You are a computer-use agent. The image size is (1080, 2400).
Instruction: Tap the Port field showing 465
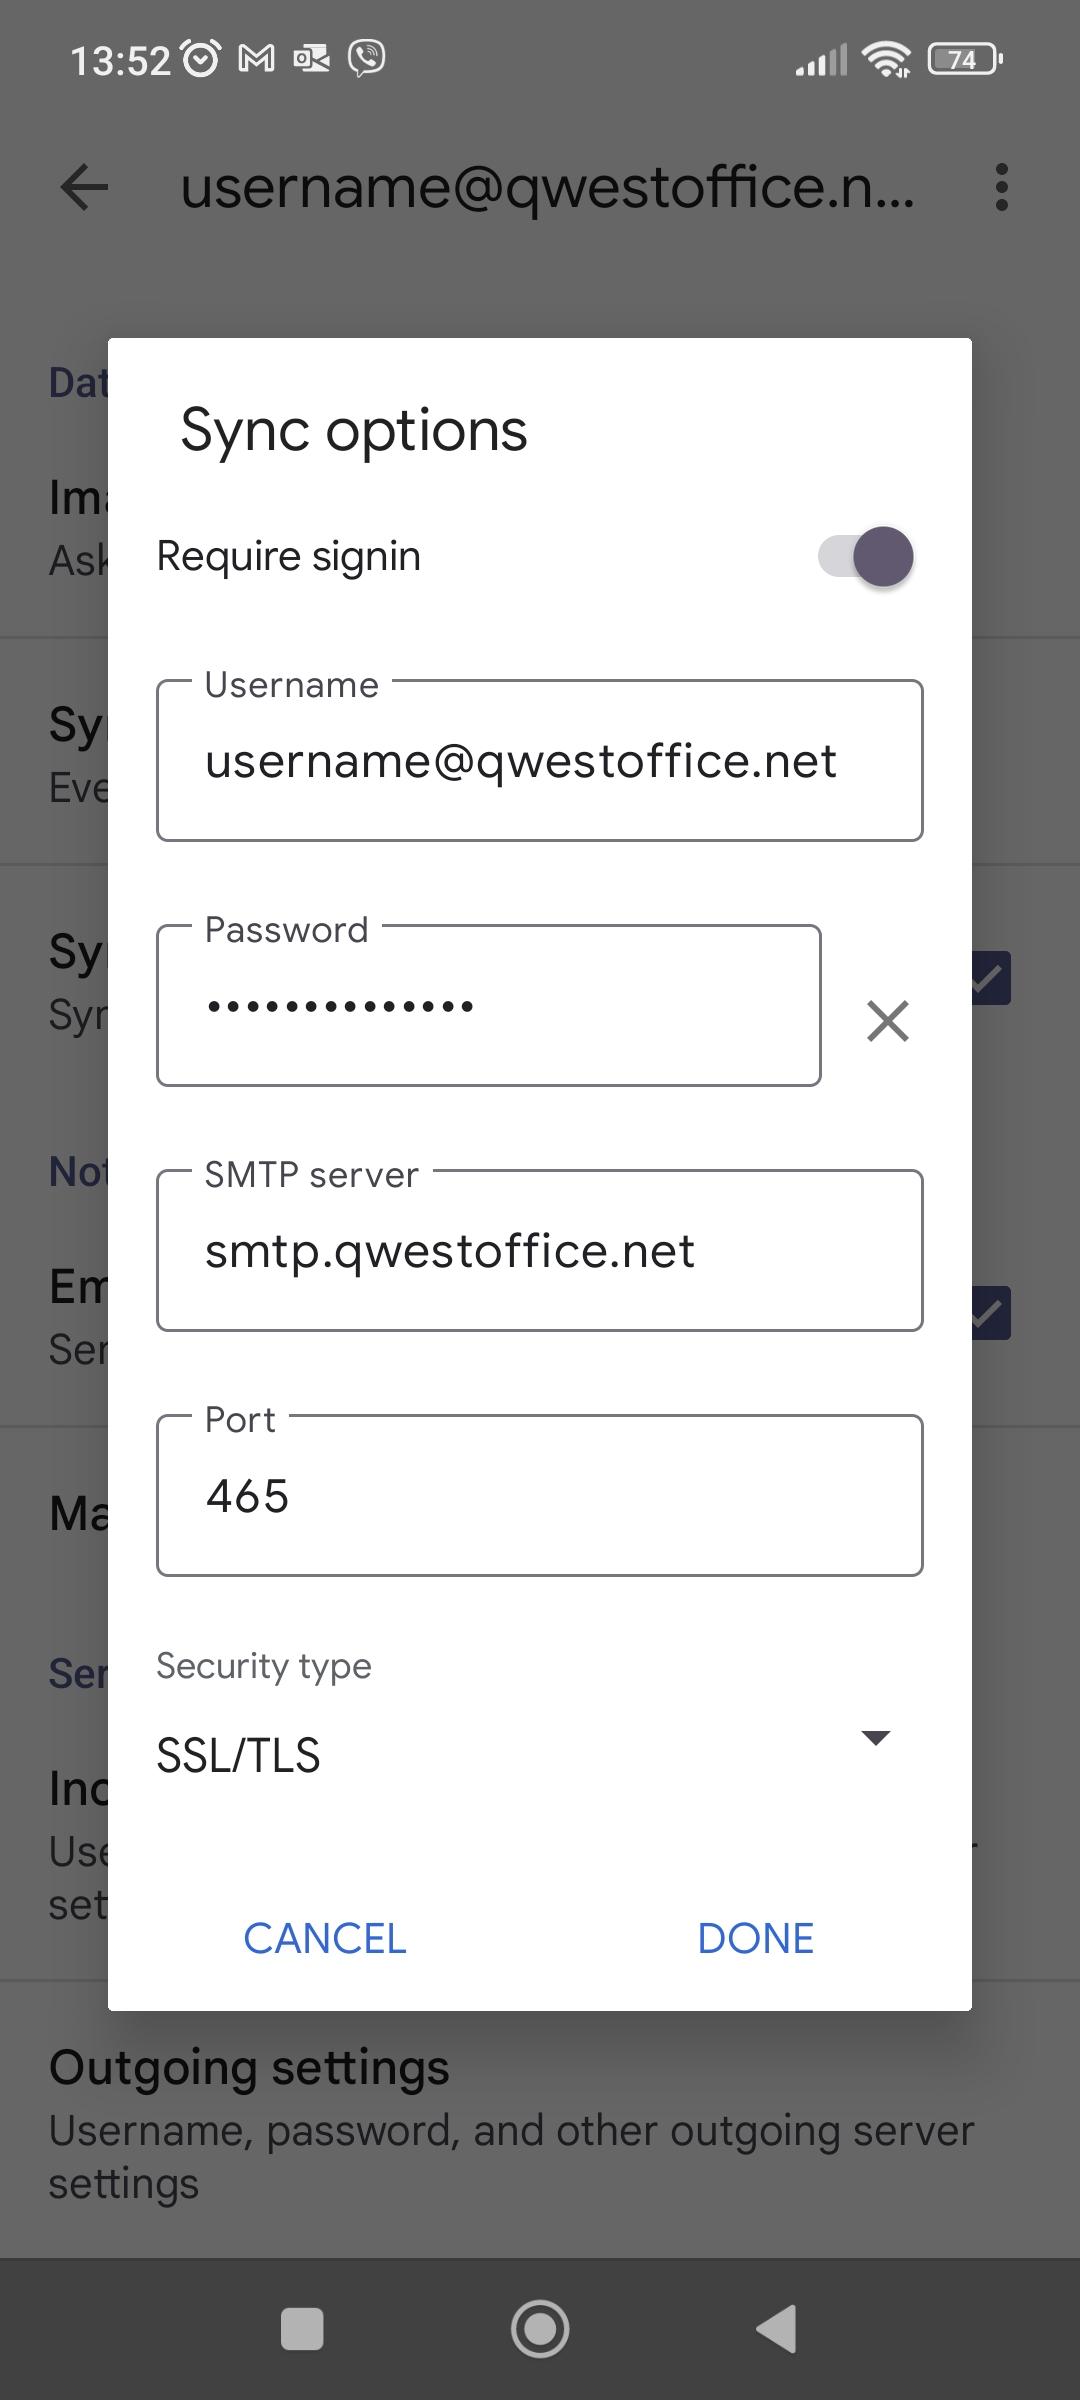(x=539, y=1496)
